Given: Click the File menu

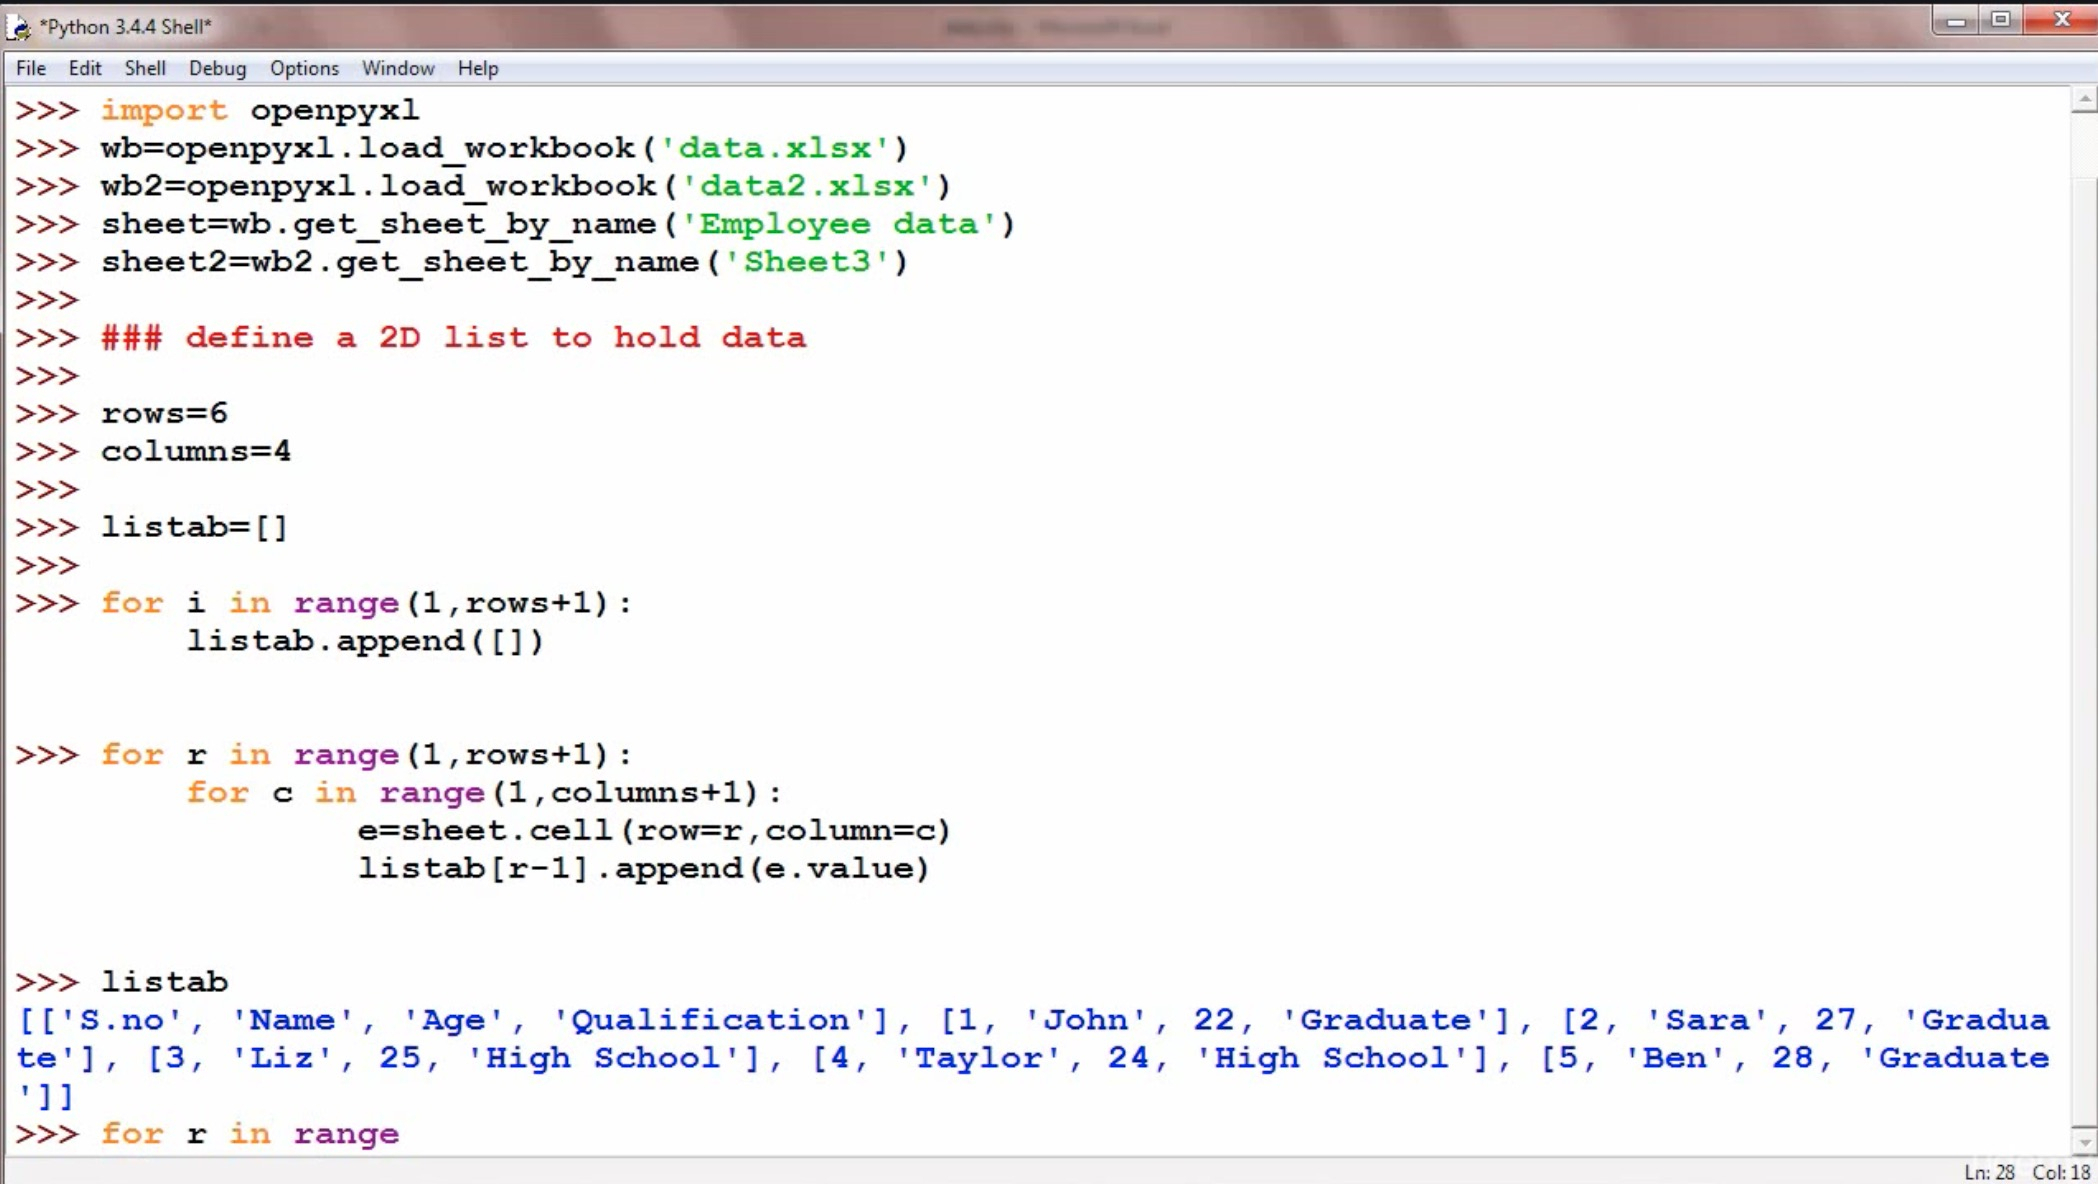Looking at the screenshot, I should [30, 68].
